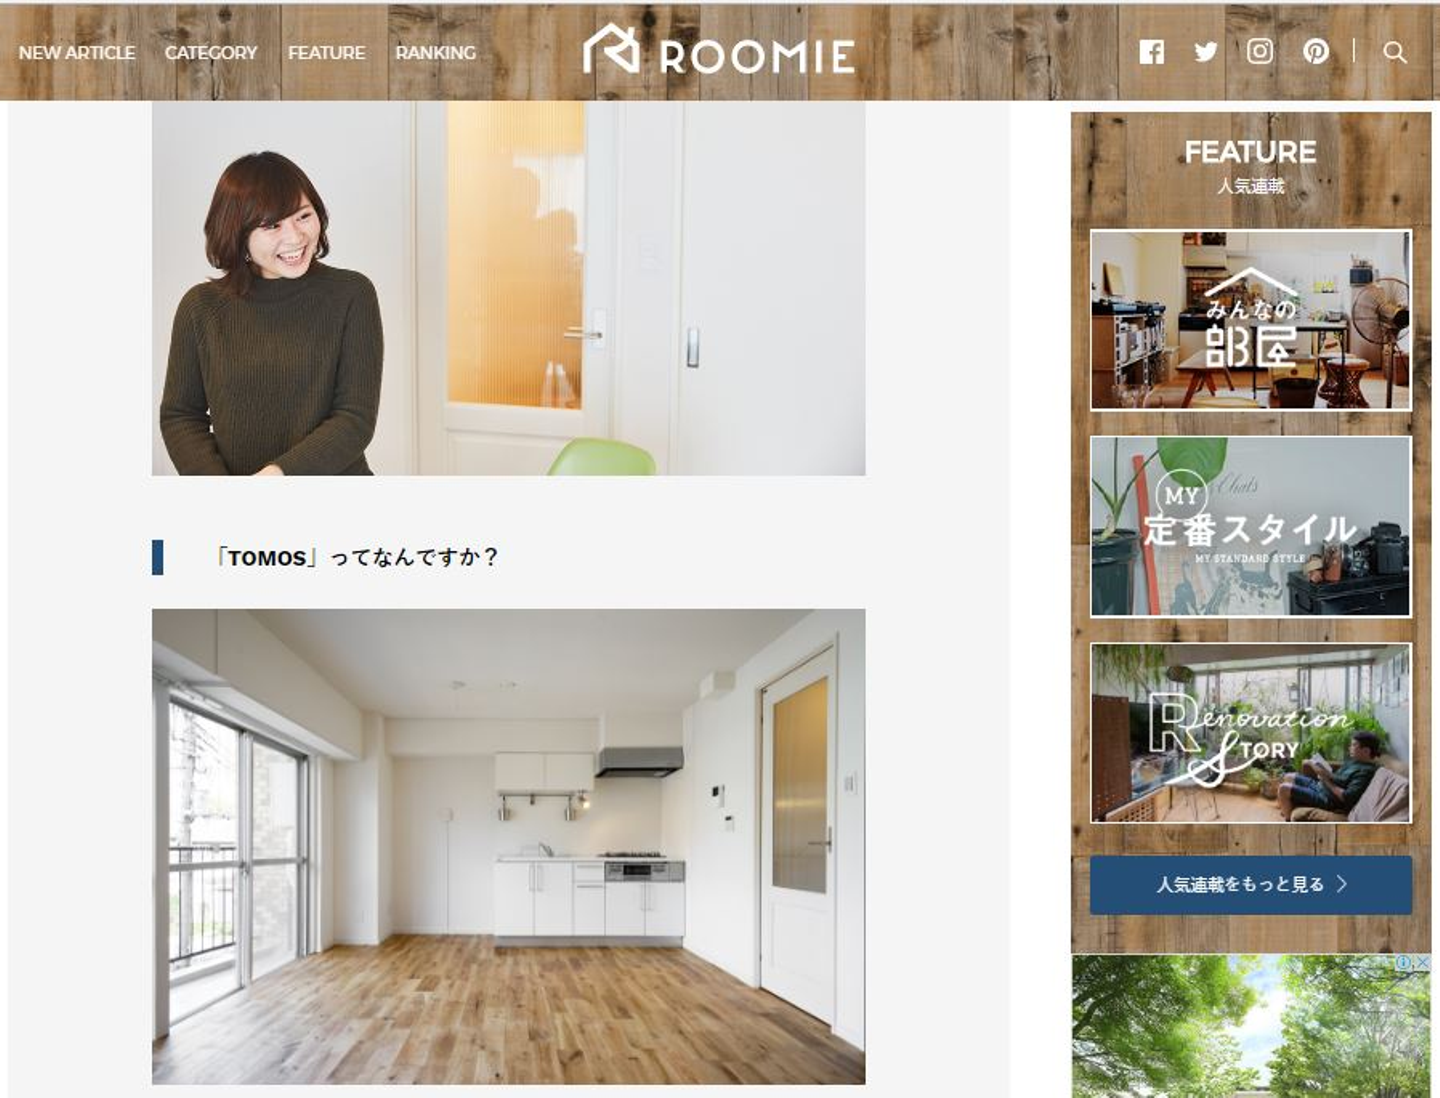Open the みんなの部屋 feature banner
Image resolution: width=1440 pixels, height=1098 pixels.
pos(1251,320)
